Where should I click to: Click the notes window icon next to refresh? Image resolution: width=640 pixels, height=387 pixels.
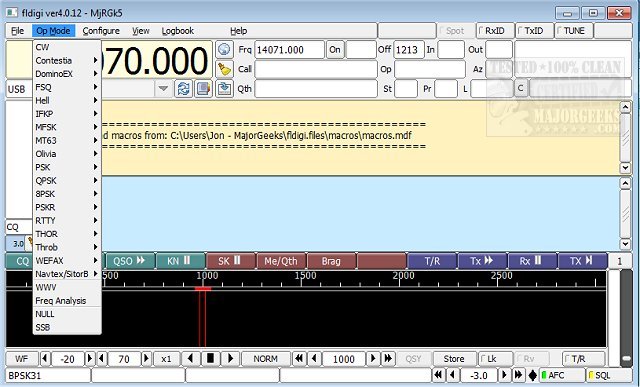(x=203, y=89)
